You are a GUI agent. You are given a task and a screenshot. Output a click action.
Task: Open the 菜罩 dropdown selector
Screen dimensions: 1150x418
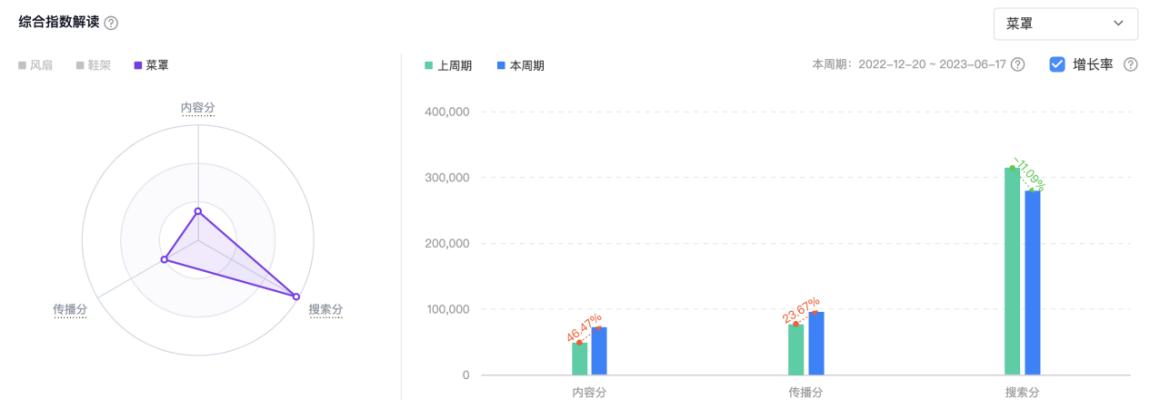1065,24
